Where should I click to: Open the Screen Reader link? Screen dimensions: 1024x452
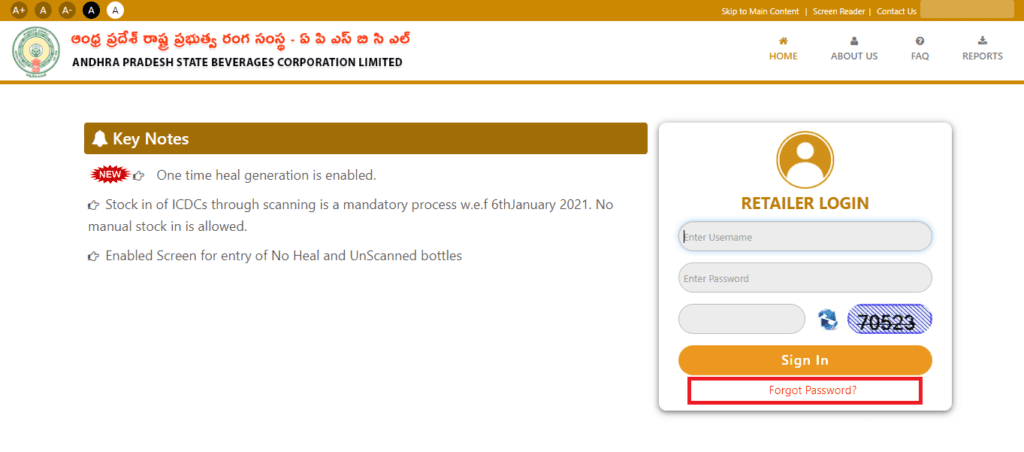pyautogui.click(x=839, y=11)
